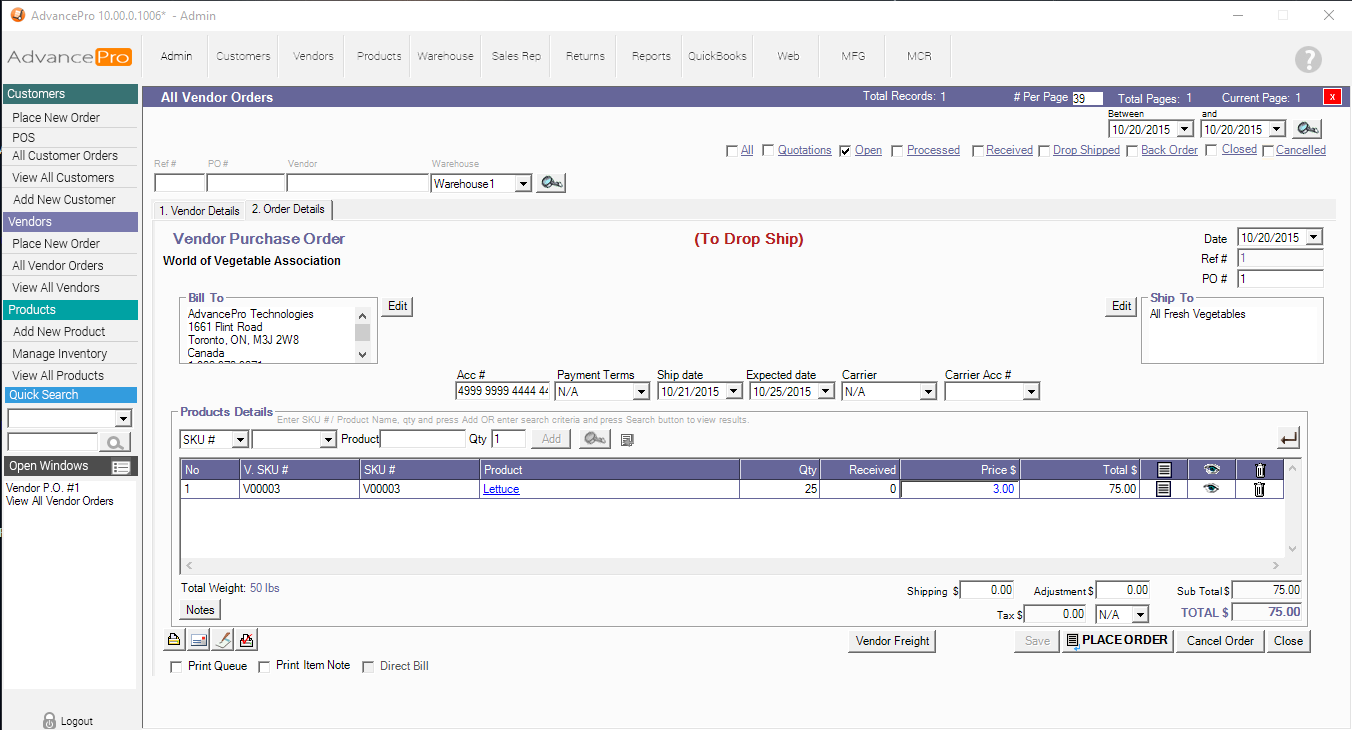Open the Lettuce product link

pos(501,489)
